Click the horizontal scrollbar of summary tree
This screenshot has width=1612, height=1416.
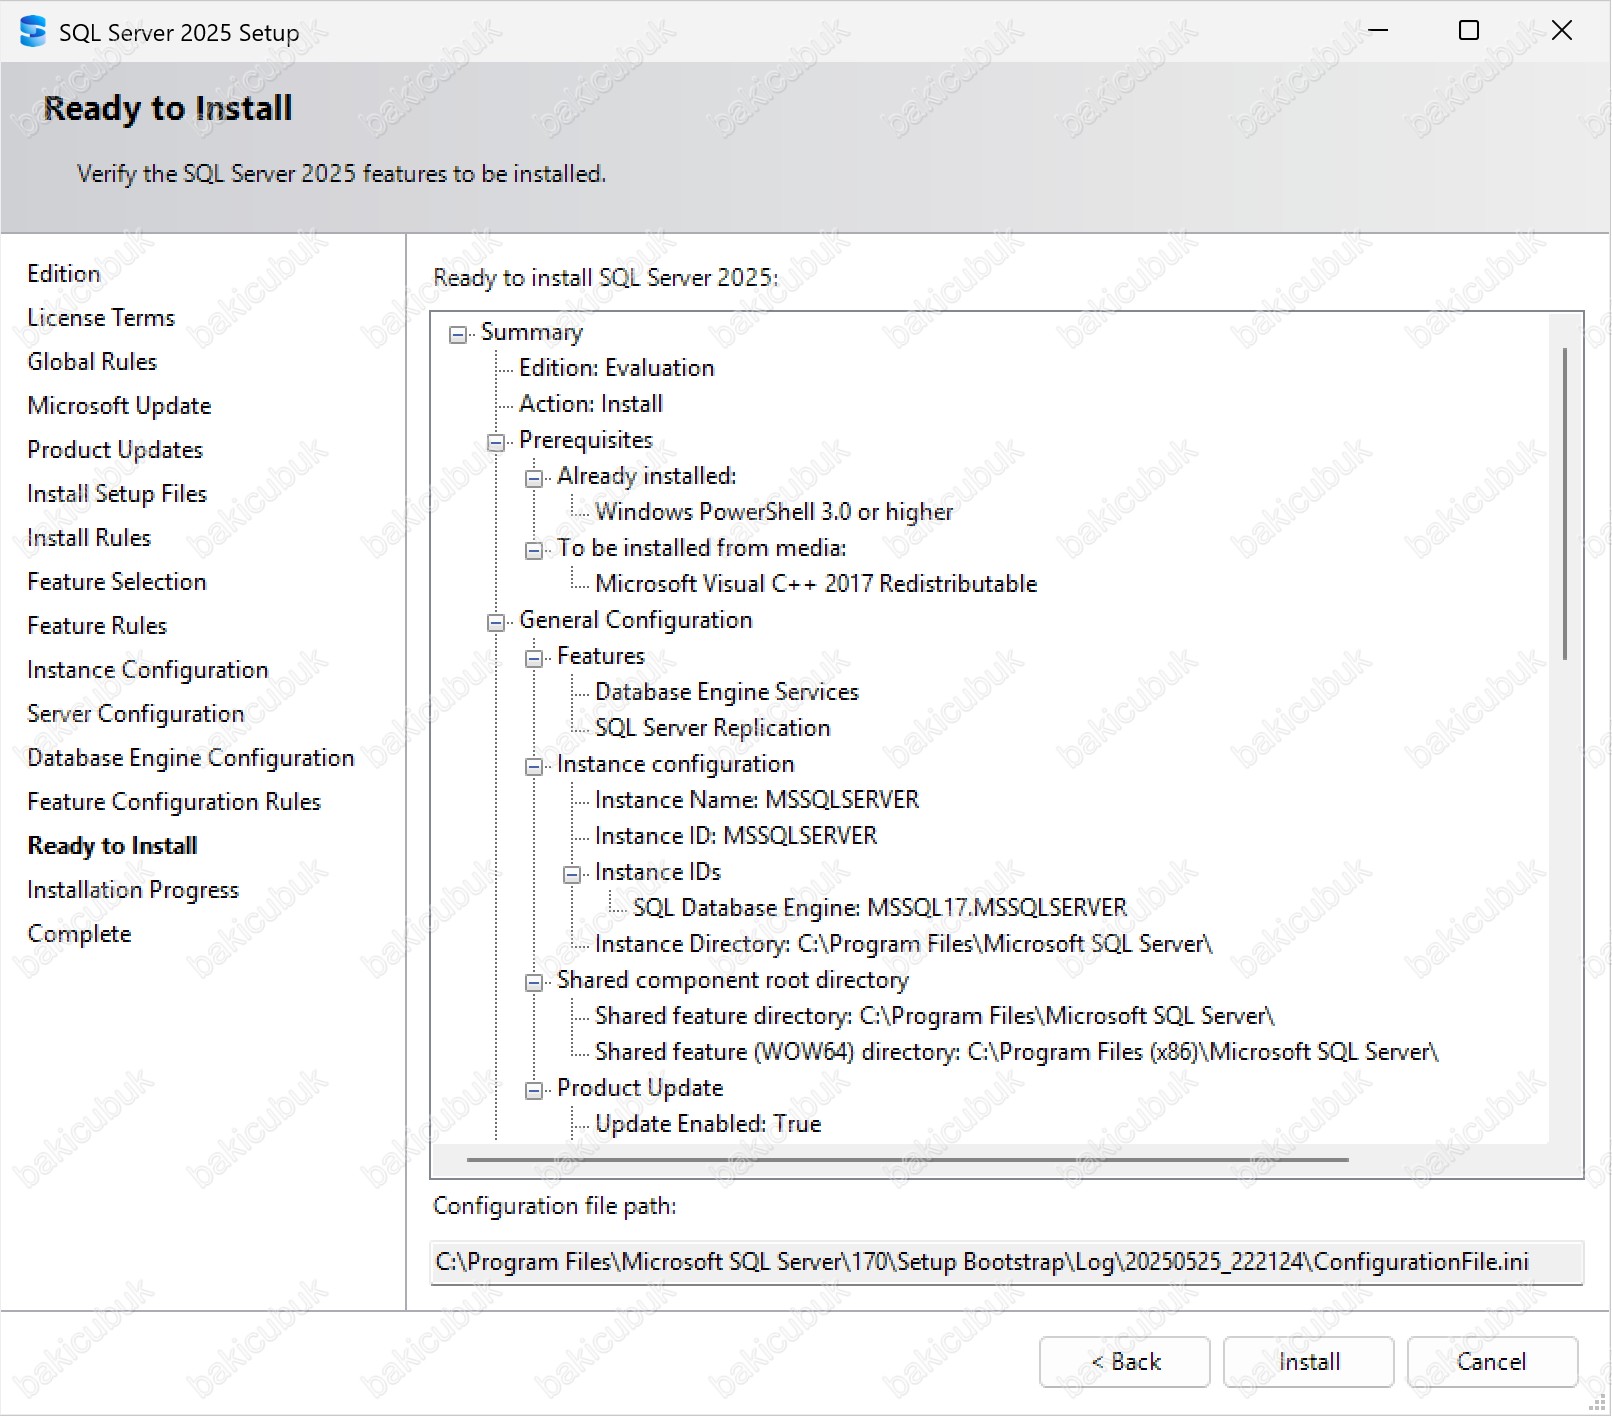(907, 1159)
